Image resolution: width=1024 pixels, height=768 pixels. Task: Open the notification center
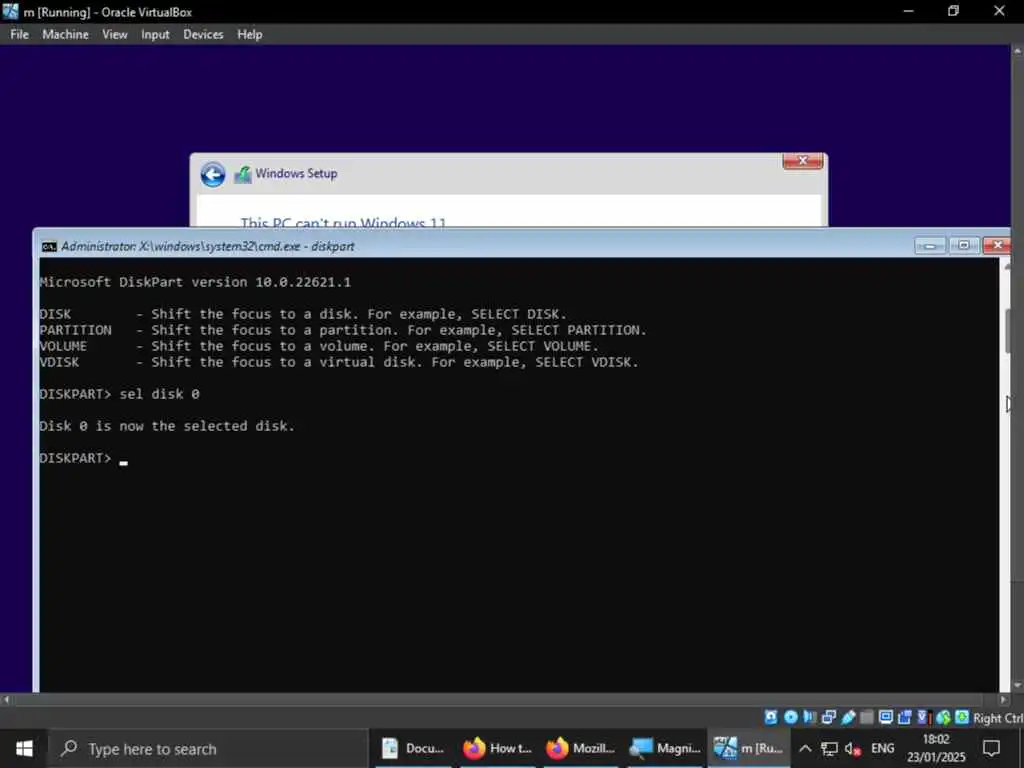coord(991,748)
